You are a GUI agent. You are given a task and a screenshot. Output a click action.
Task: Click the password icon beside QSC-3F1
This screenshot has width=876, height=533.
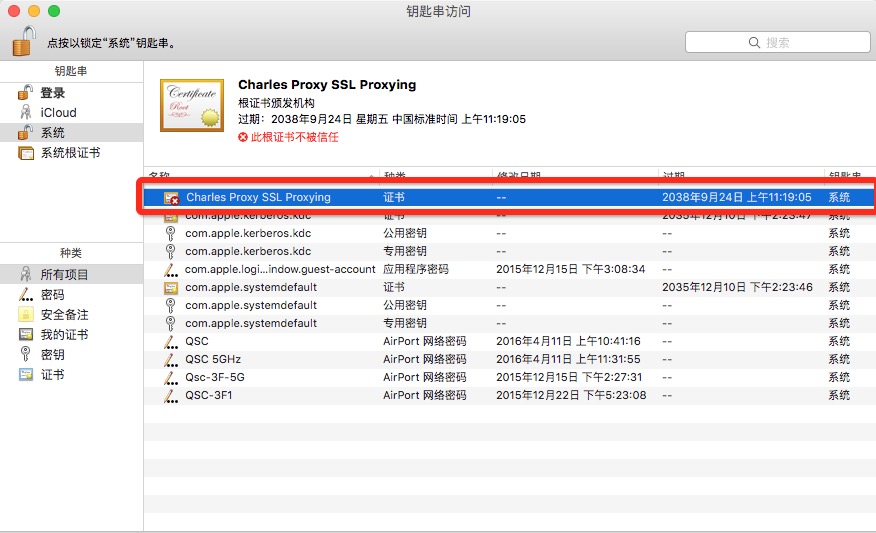pyautogui.click(x=170, y=396)
